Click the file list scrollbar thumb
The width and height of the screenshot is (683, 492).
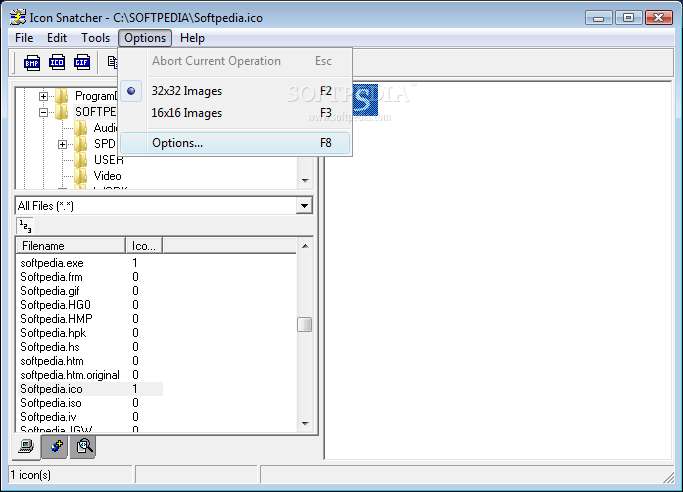point(304,324)
